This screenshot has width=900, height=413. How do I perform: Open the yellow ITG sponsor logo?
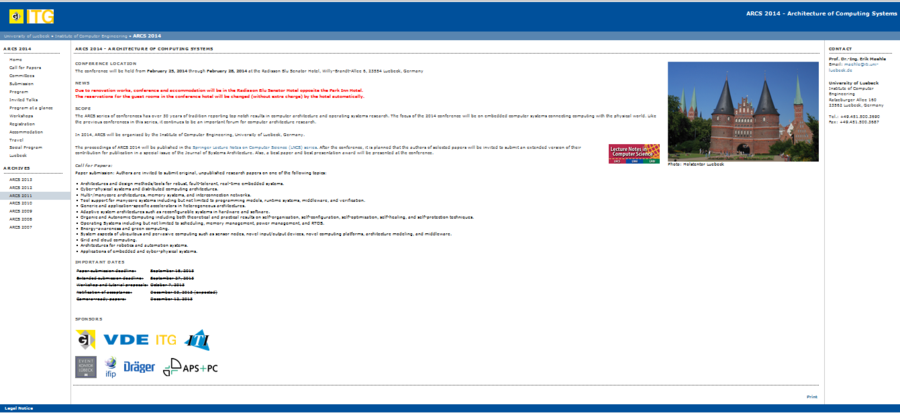point(166,340)
